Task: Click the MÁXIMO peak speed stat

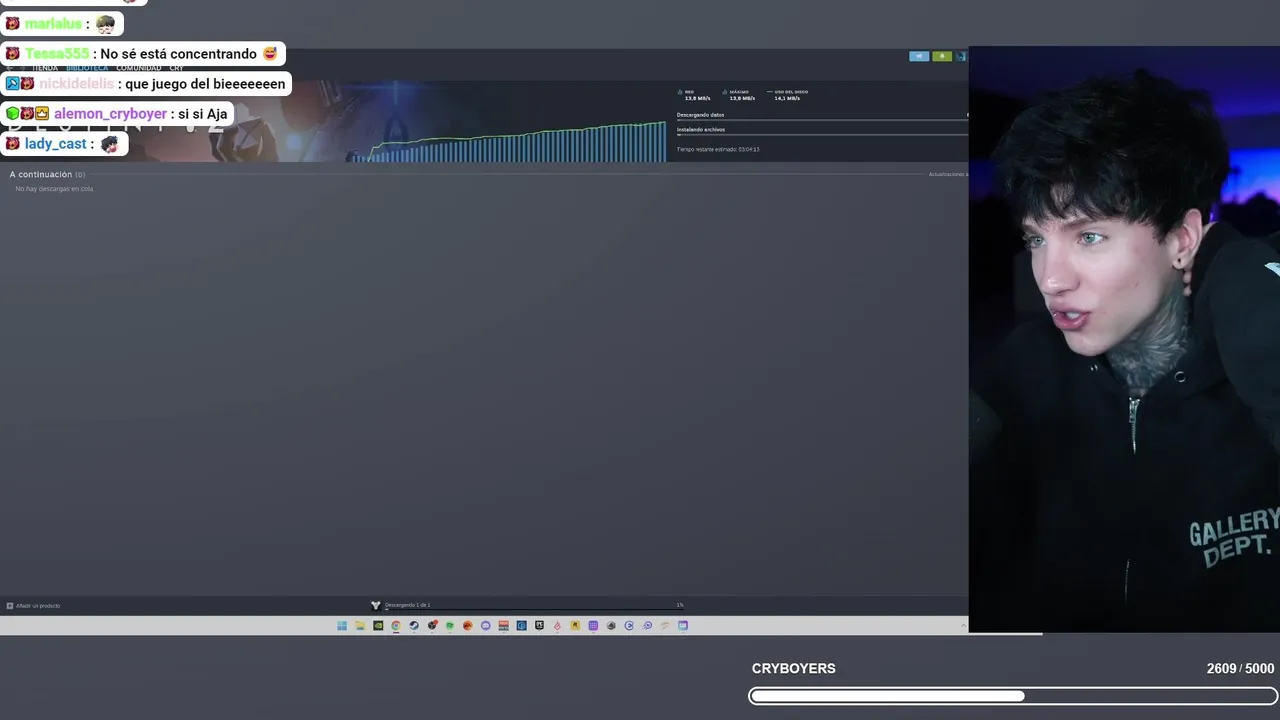Action: point(739,95)
